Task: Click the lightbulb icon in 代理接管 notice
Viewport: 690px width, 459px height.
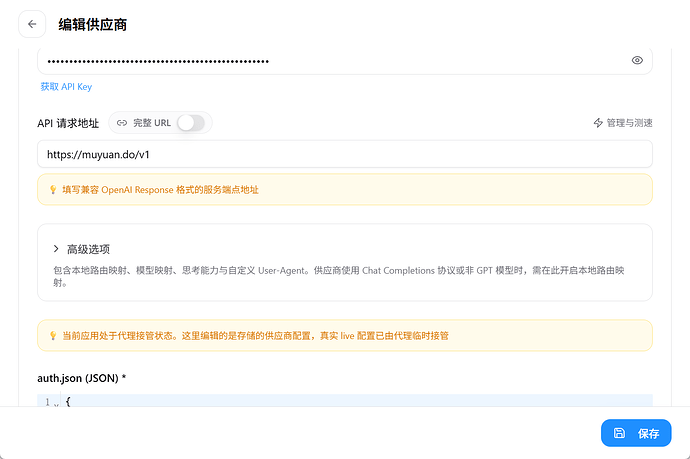Action: [53, 336]
